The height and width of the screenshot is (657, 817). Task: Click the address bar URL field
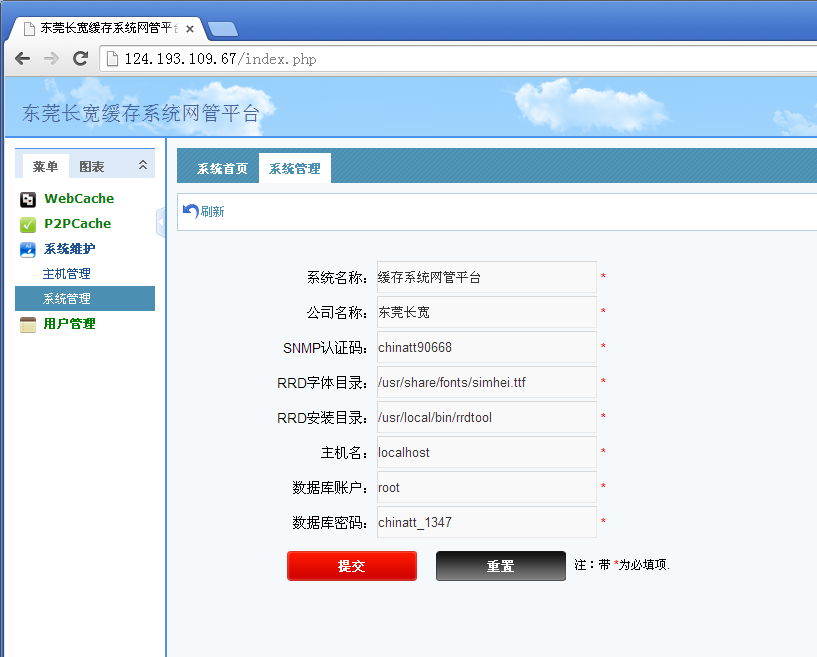click(459, 58)
